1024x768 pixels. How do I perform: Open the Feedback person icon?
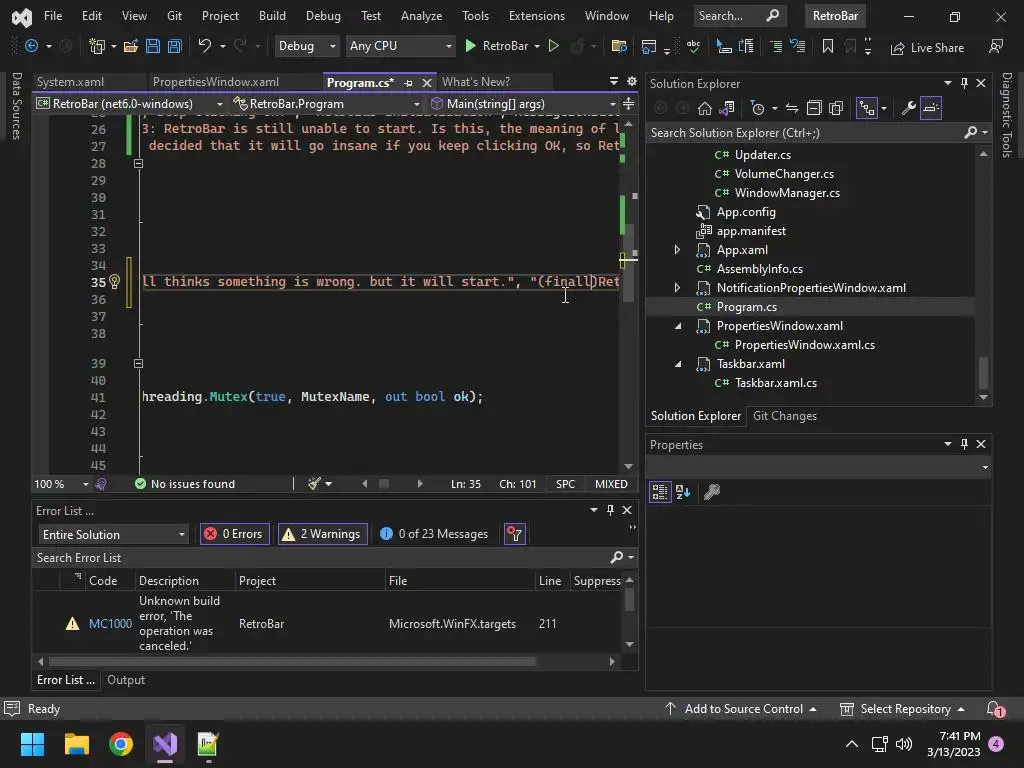pyautogui.click(x=996, y=47)
